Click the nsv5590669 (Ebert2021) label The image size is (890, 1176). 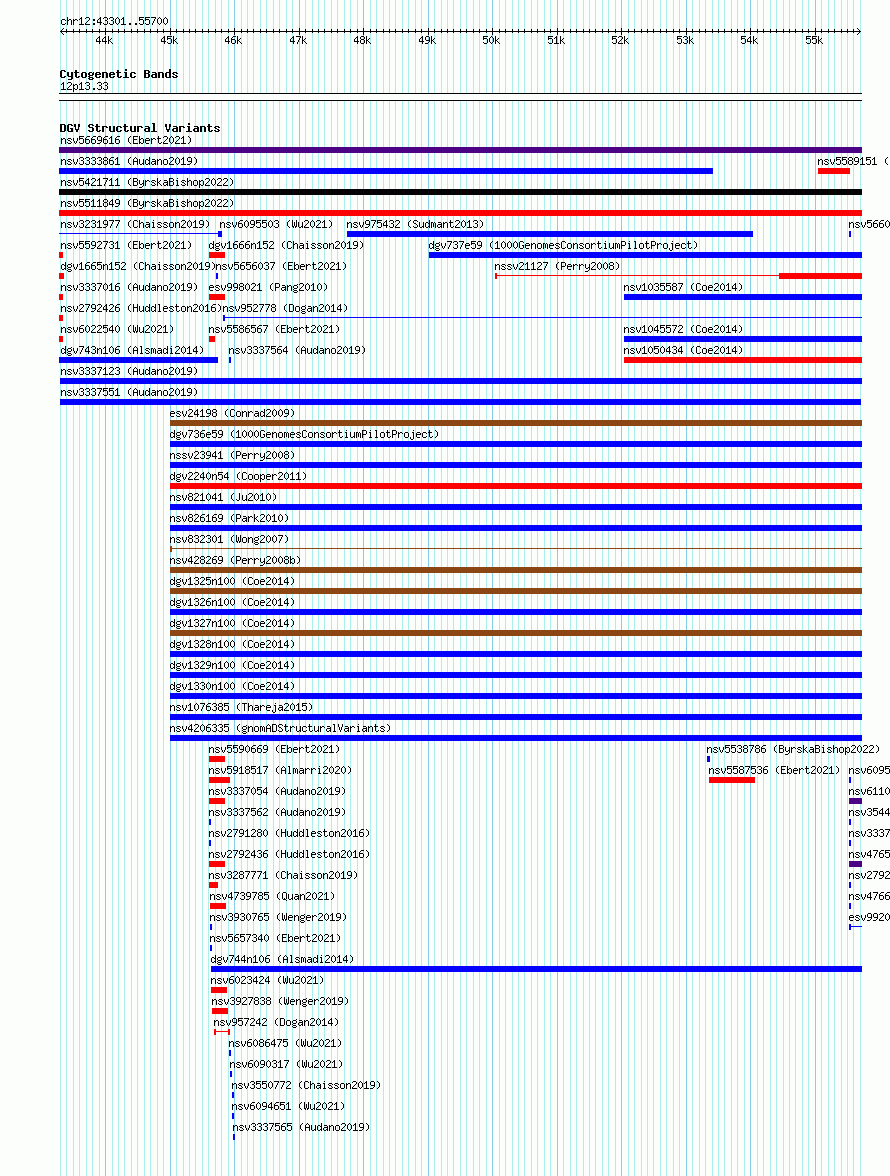tap(274, 749)
